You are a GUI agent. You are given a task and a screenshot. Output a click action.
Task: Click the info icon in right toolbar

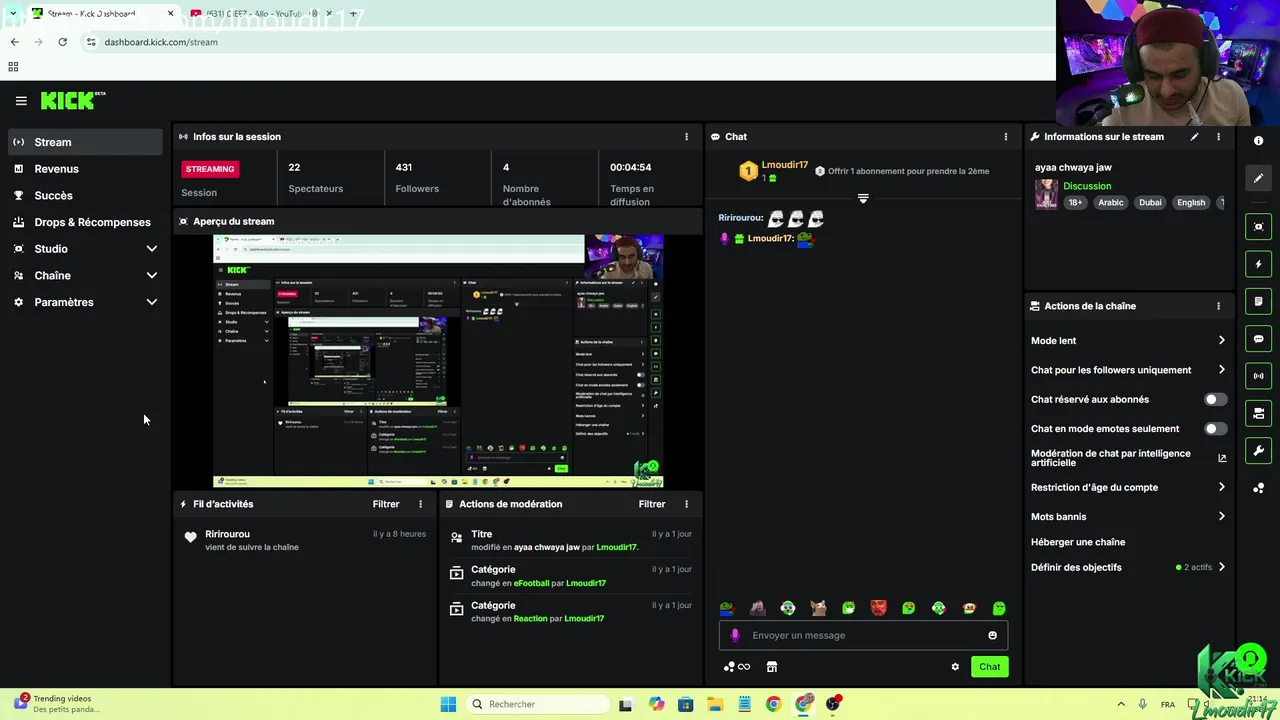pyautogui.click(x=1258, y=141)
